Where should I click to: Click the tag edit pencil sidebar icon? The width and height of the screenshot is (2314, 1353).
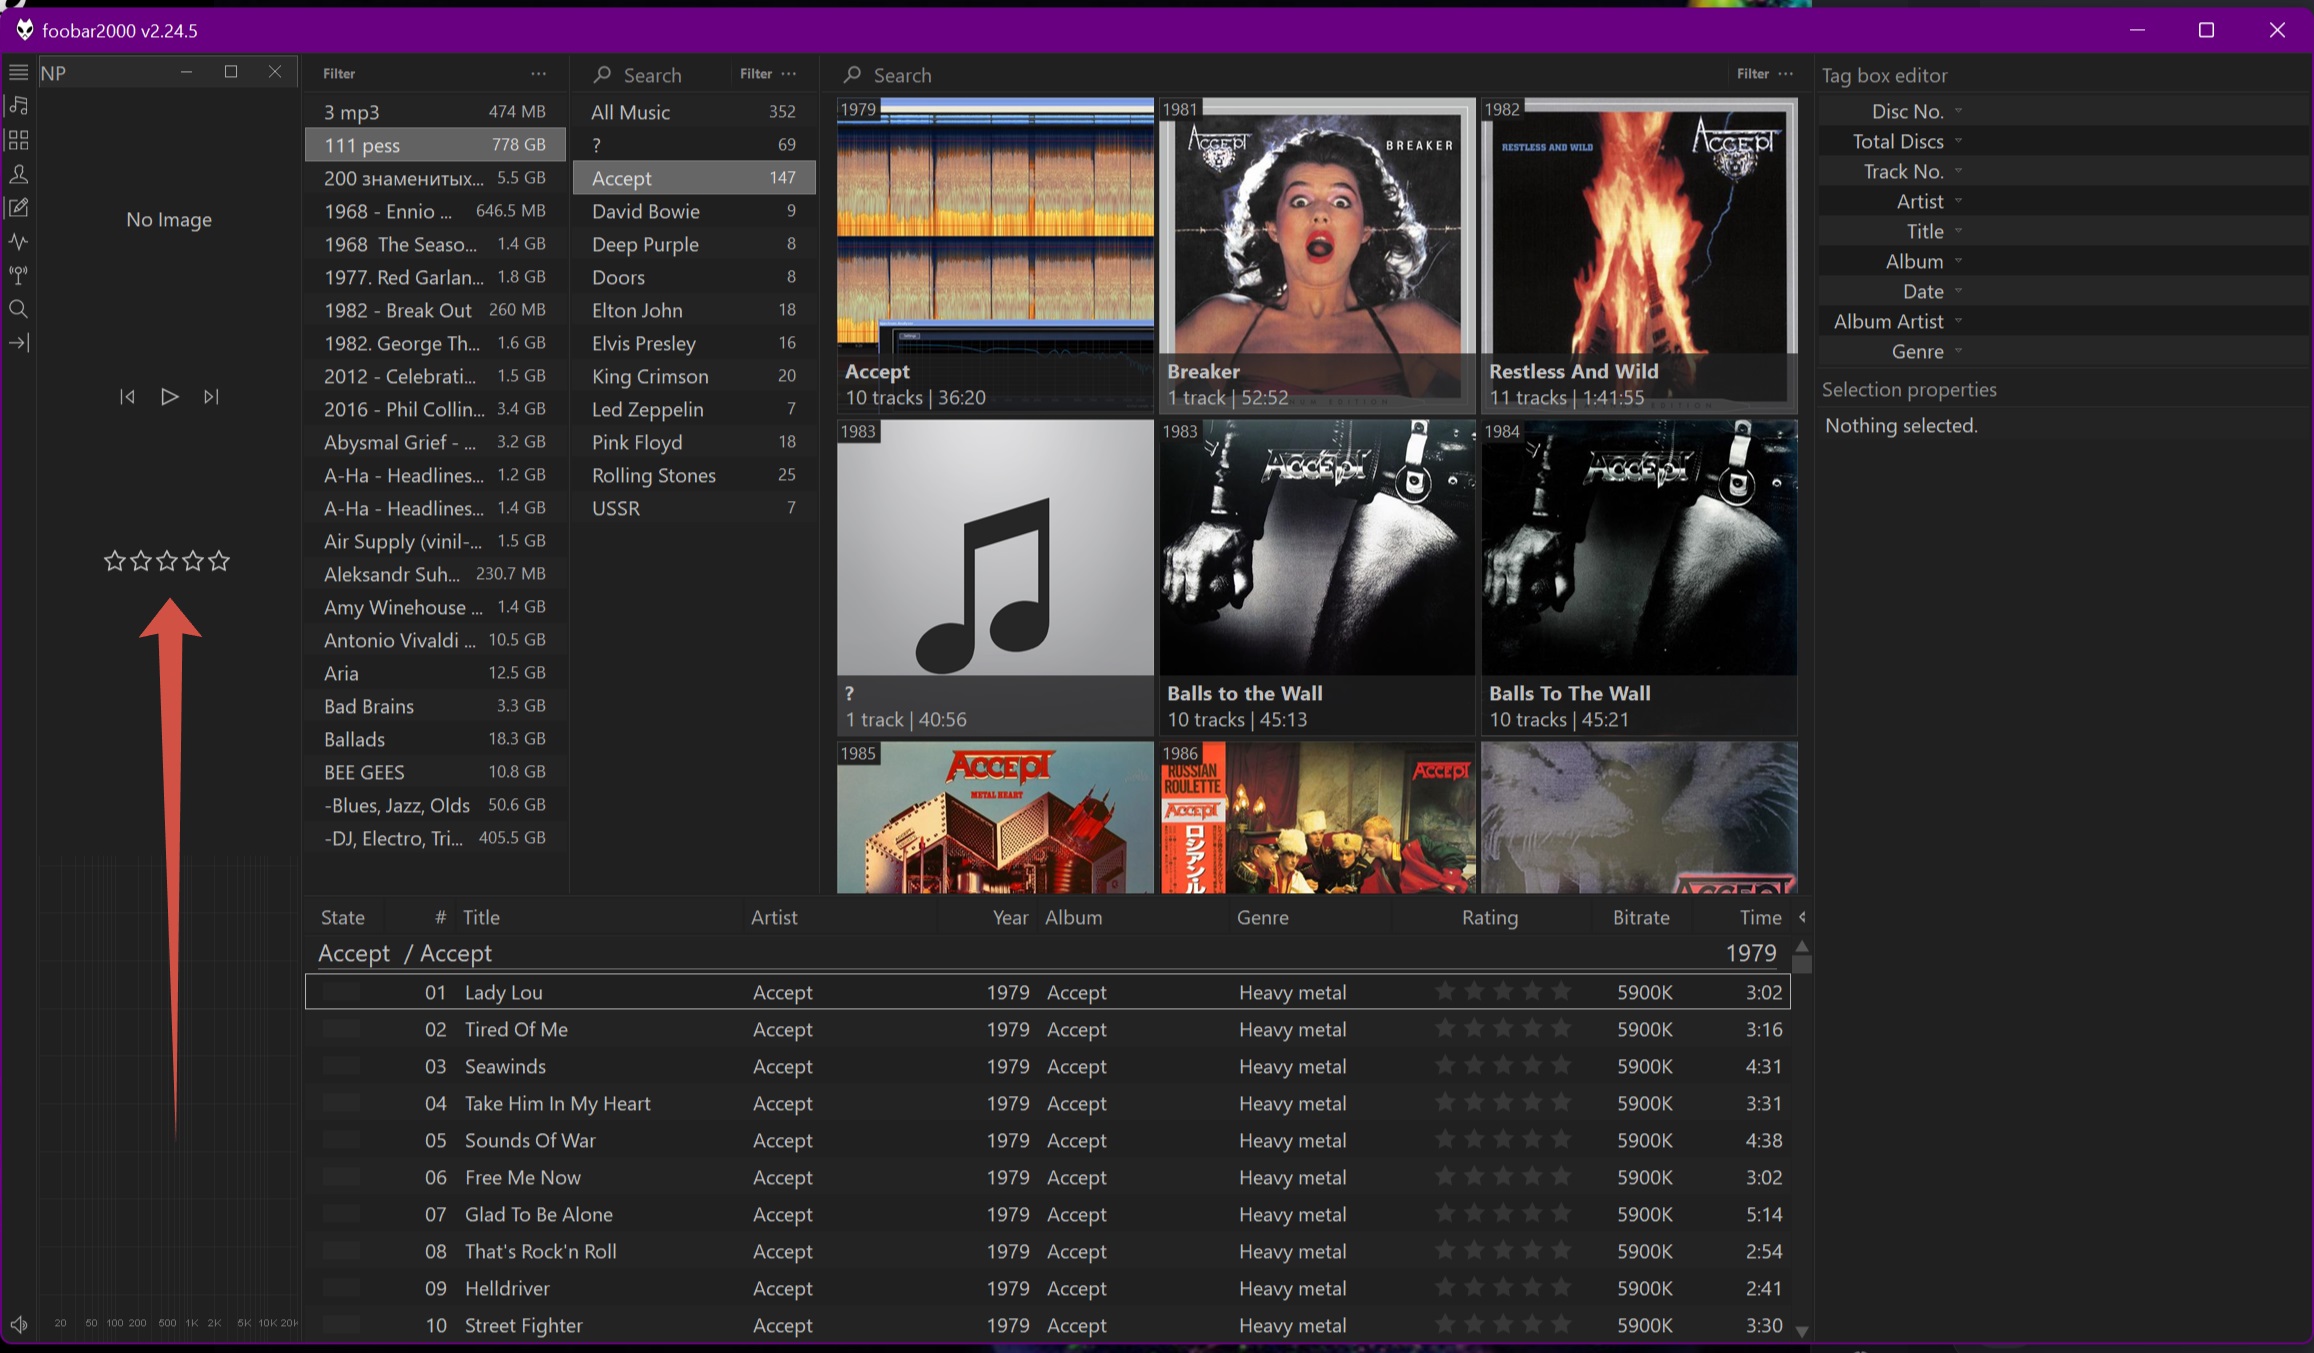(18, 208)
